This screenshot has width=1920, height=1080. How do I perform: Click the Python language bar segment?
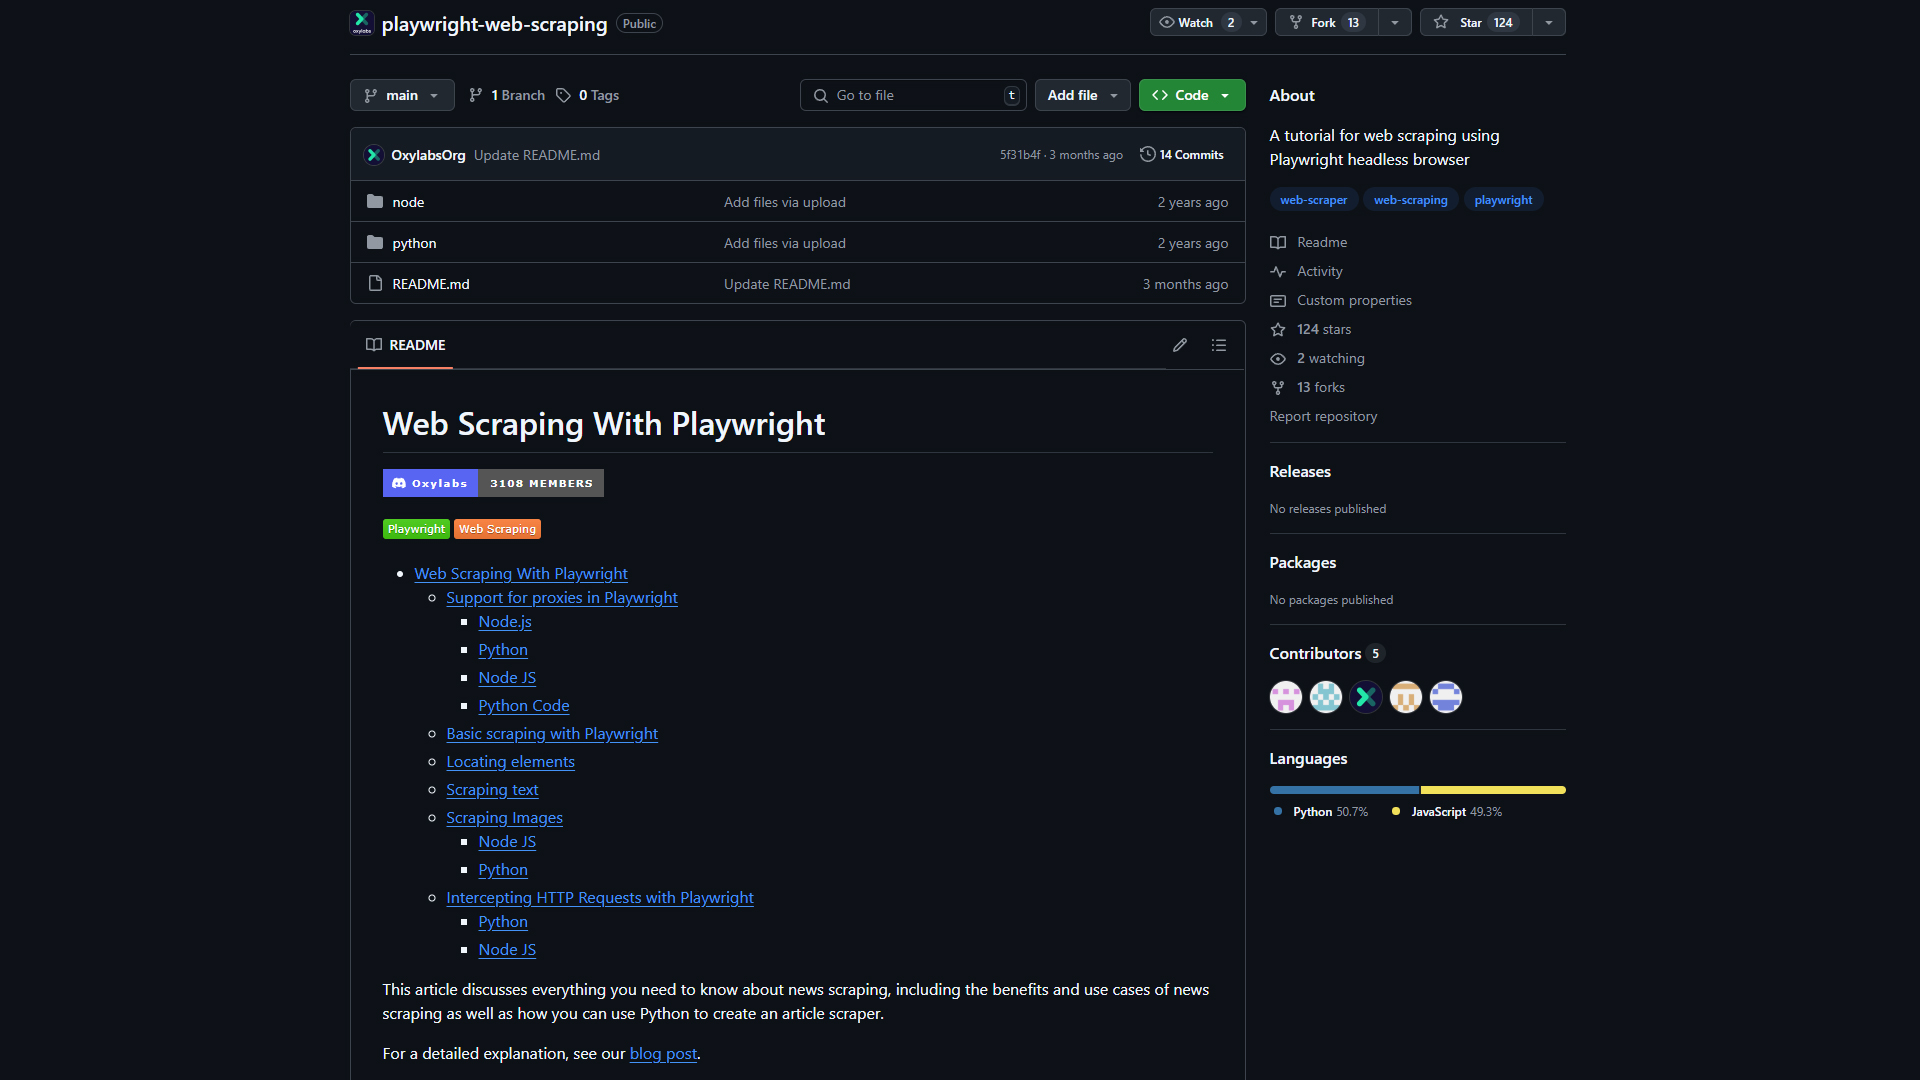[1344, 790]
